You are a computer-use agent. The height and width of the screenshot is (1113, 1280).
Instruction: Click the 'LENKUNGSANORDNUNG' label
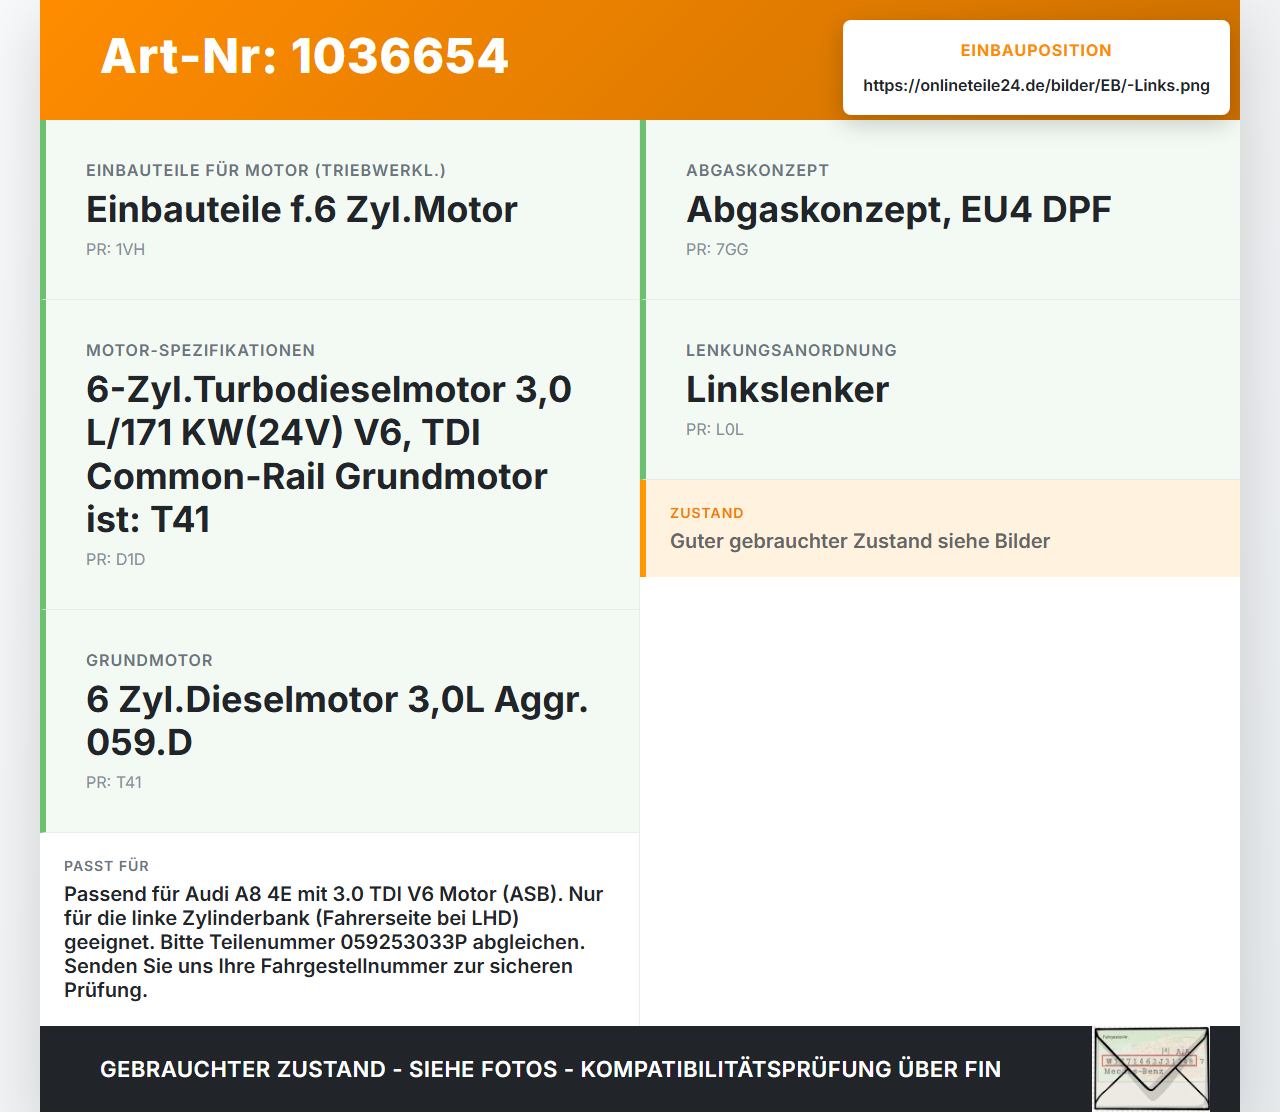click(791, 351)
